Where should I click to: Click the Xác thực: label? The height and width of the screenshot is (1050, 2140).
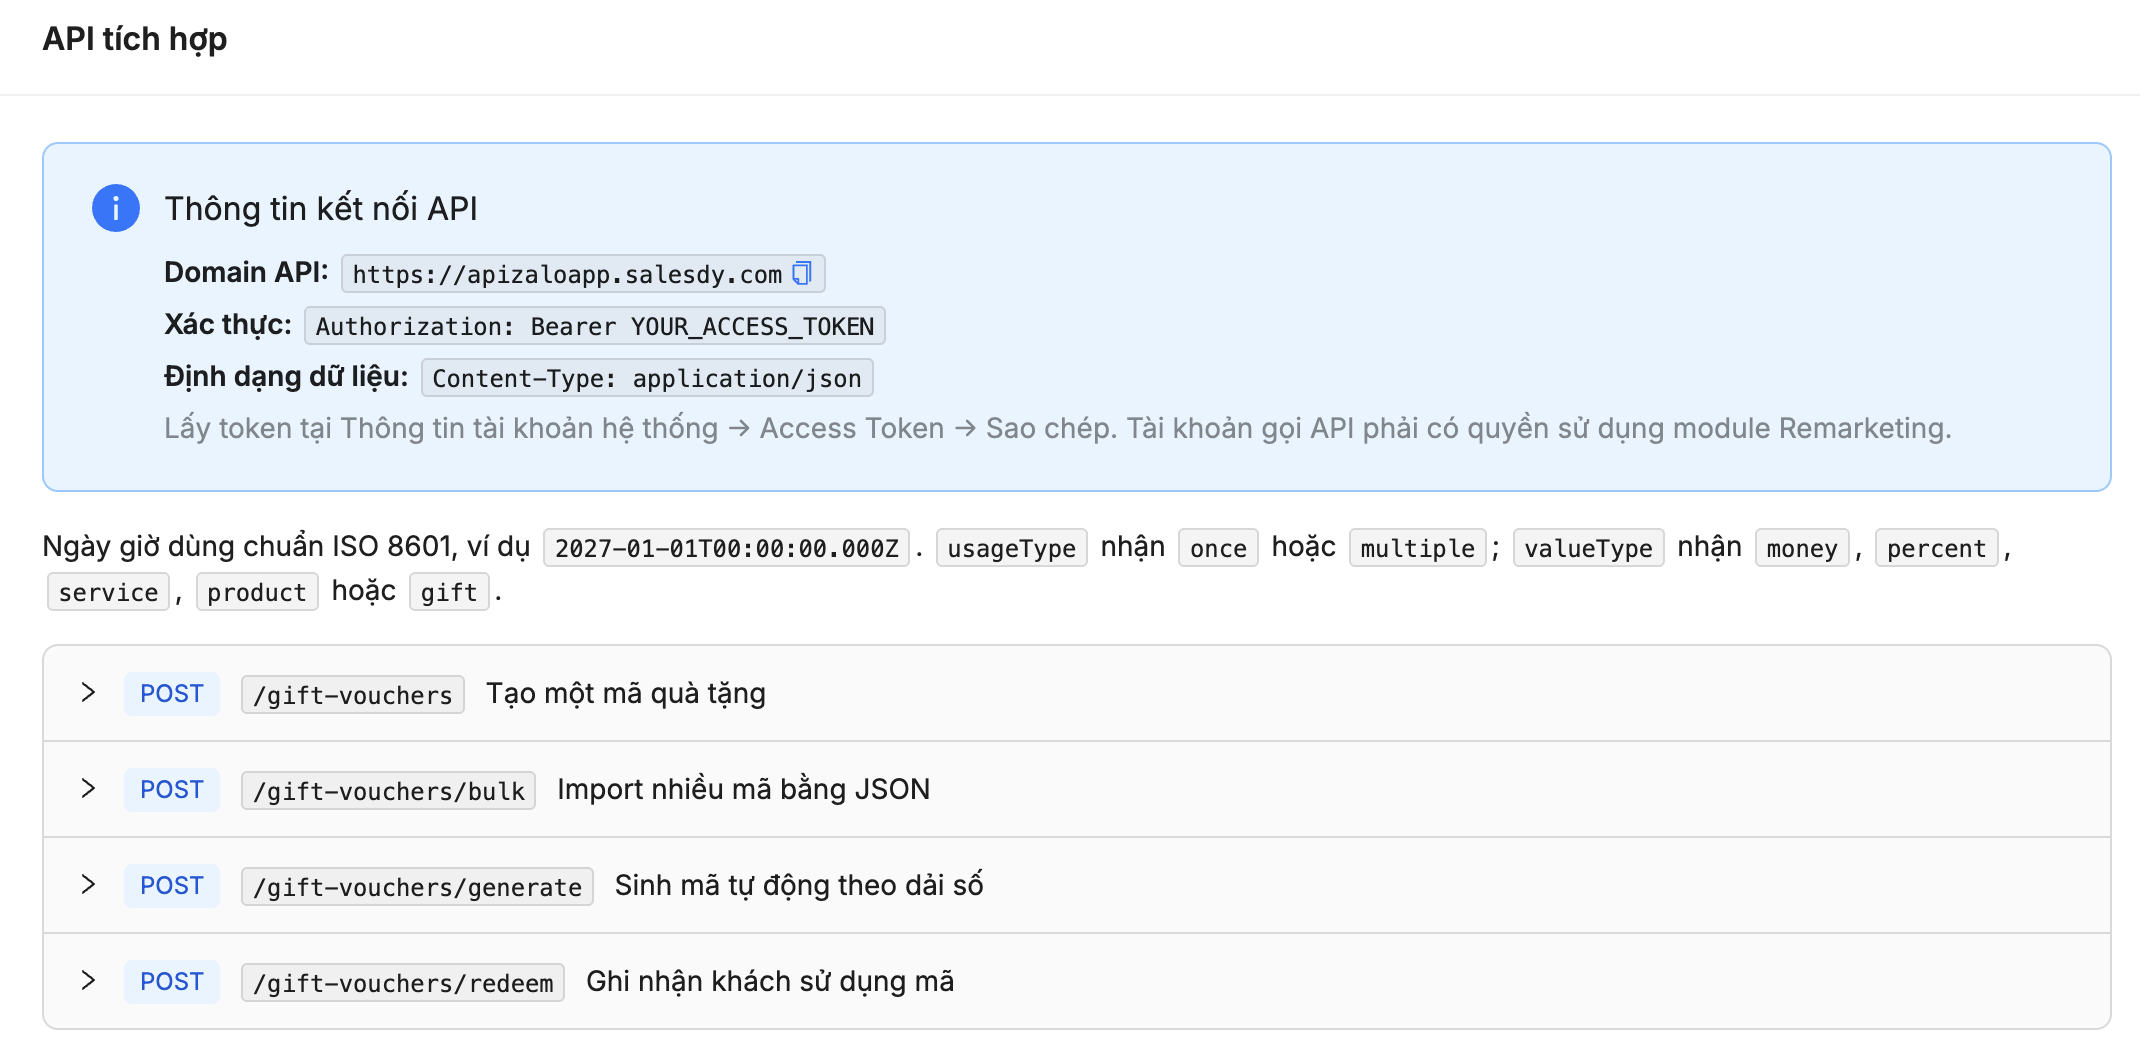[x=228, y=324]
